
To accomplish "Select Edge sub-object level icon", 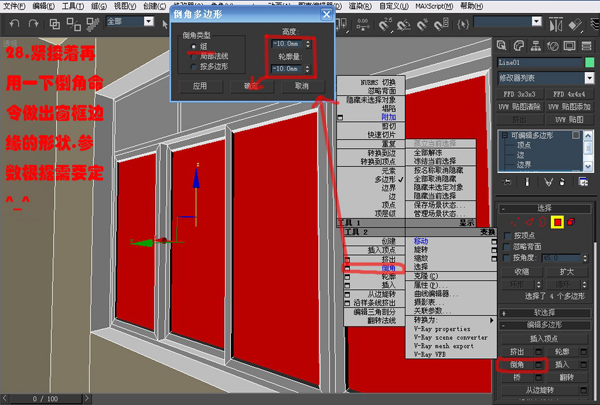I will click(x=529, y=222).
